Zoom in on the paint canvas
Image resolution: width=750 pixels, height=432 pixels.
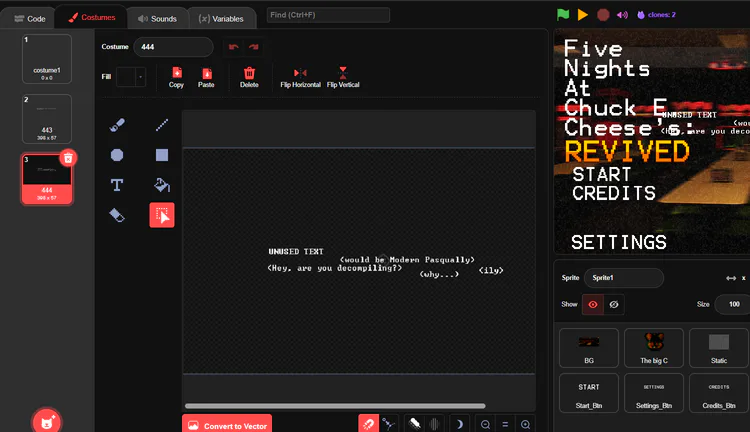click(x=525, y=424)
